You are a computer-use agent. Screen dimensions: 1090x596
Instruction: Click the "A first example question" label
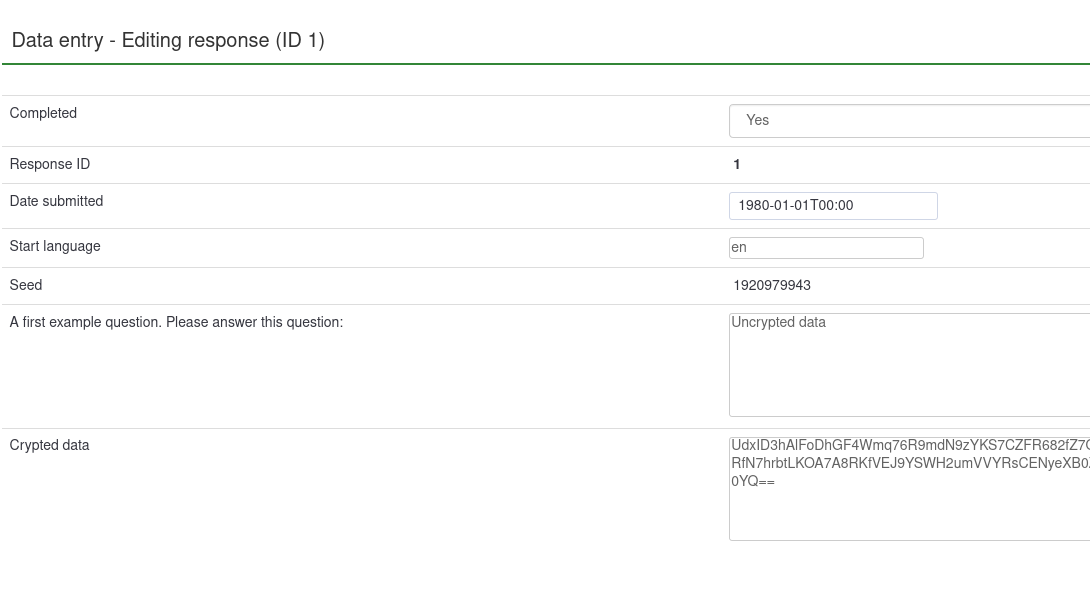pos(176,323)
